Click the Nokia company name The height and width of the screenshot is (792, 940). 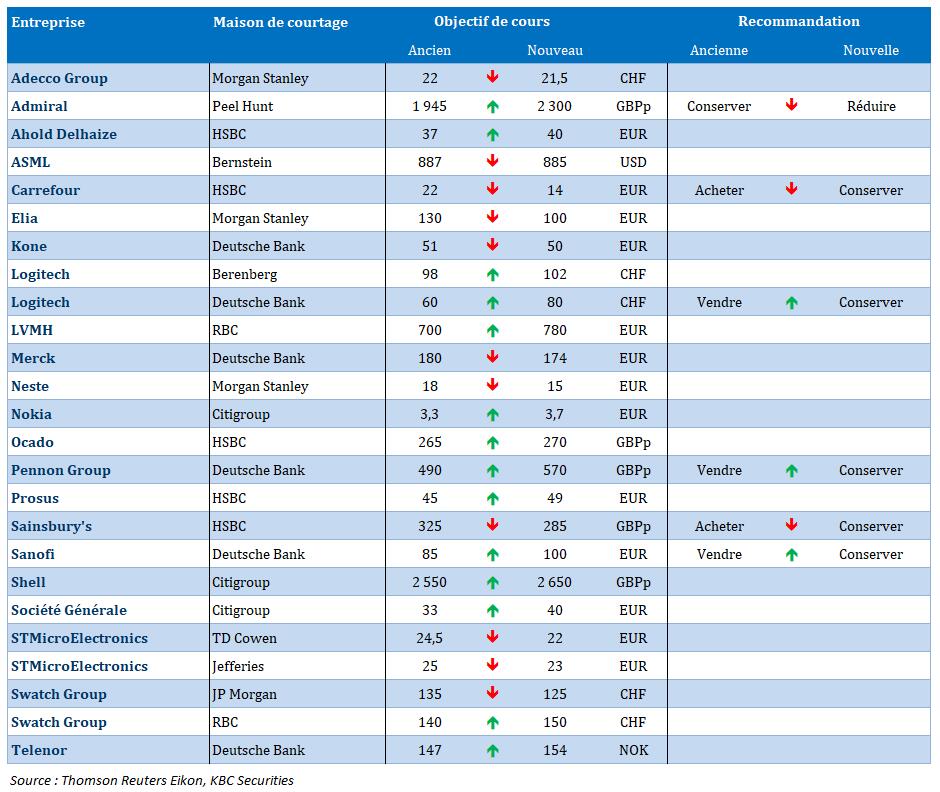[x=31, y=414]
